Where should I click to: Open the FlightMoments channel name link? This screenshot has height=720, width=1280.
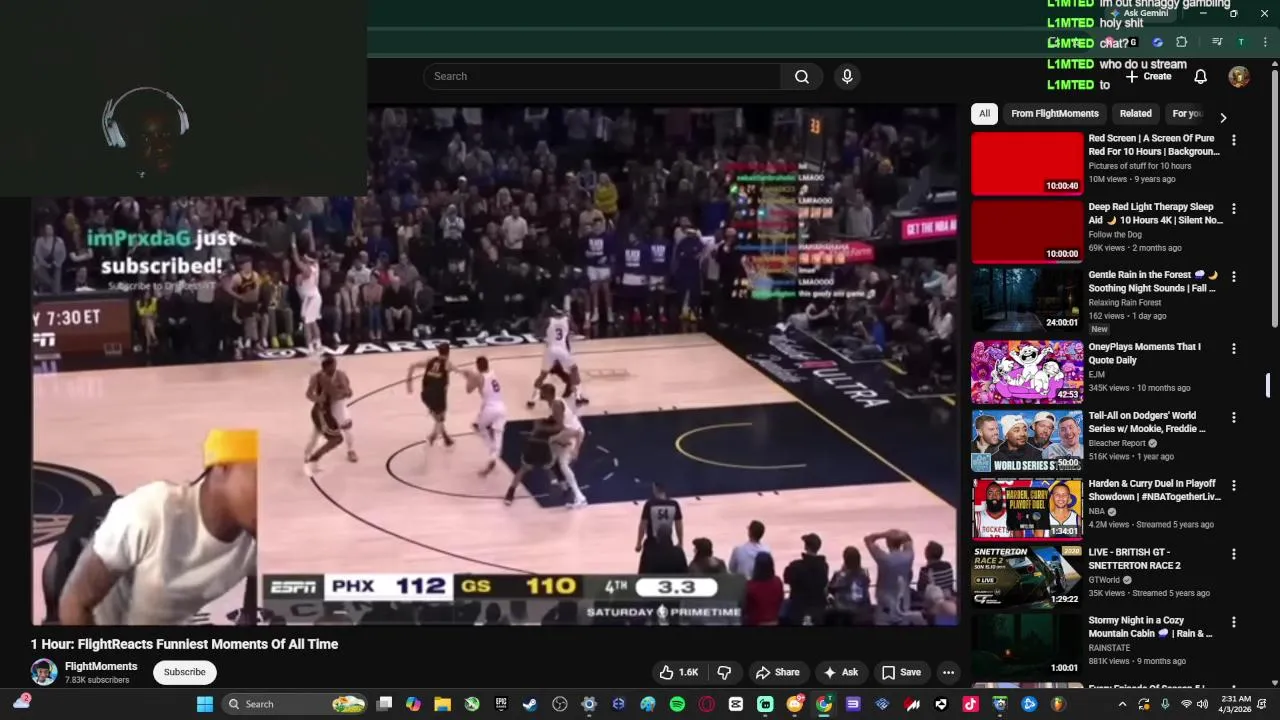pyautogui.click(x=101, y=666)
